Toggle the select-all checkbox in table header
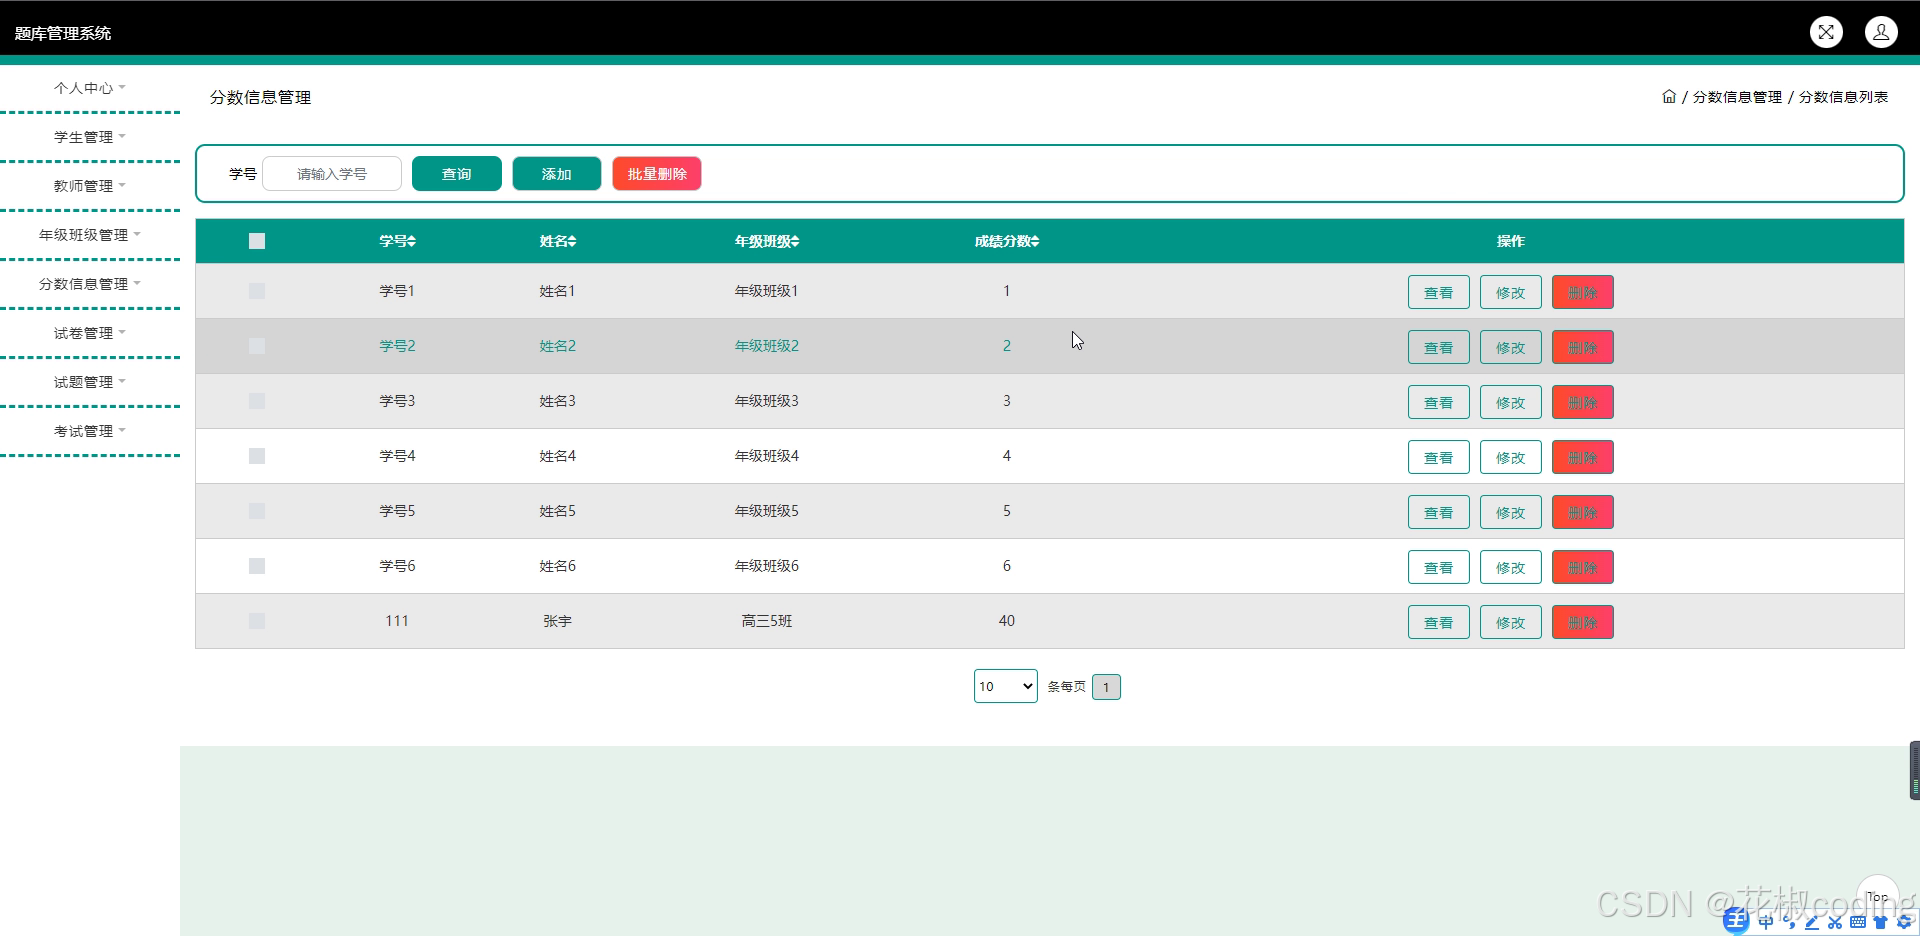Image resolution: width=1920 pixels, height=936 pixels. (x=257, y=241)
